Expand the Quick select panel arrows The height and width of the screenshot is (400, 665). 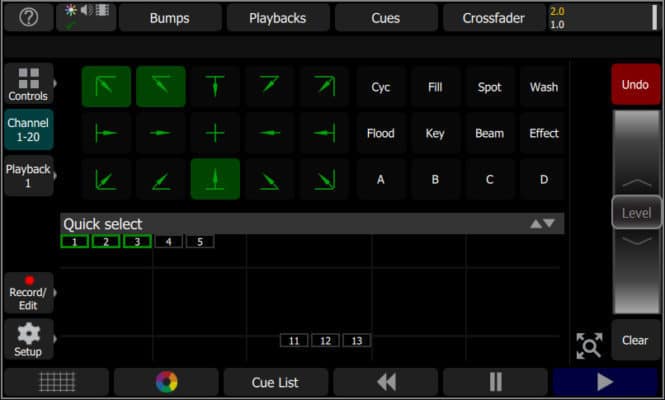[x=542, y=224]
